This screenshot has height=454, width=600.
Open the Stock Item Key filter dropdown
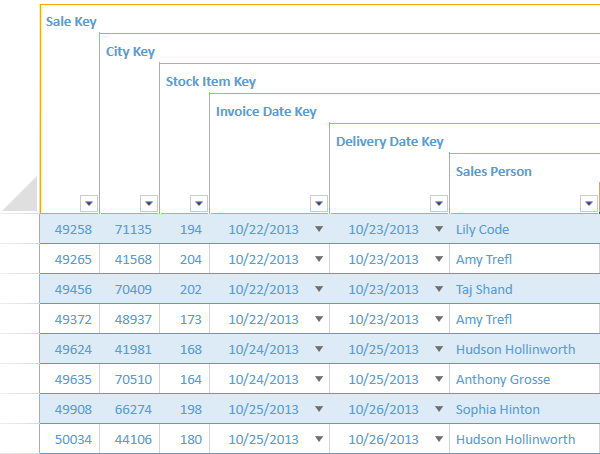[199, 203]
